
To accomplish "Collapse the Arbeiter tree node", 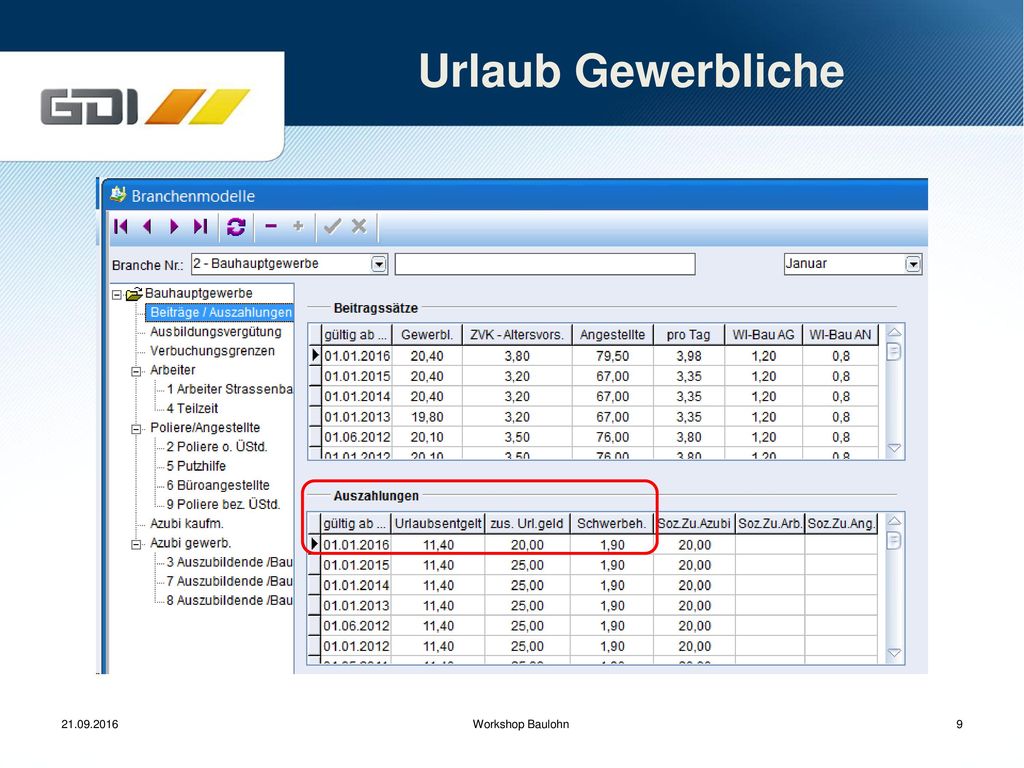I will 136,372.
